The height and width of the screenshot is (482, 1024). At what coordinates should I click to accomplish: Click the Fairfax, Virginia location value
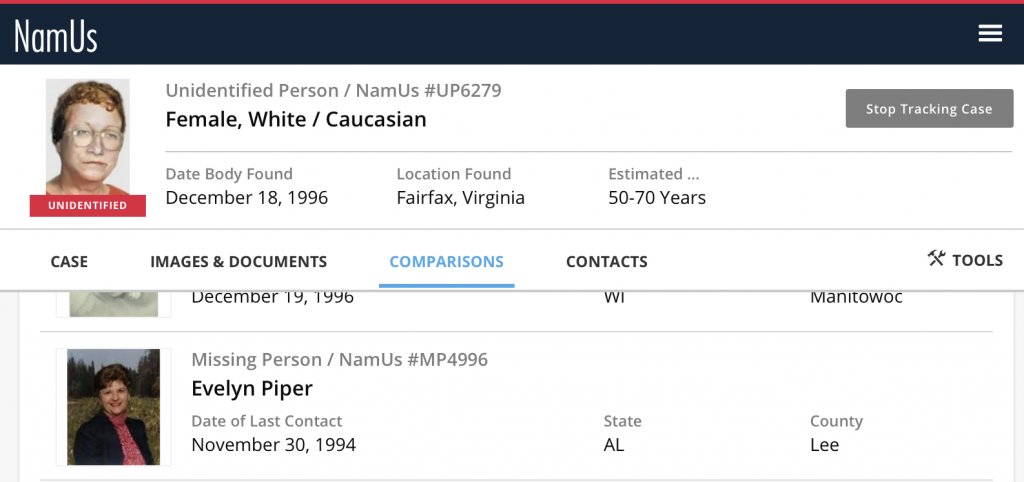coord(460,198)
